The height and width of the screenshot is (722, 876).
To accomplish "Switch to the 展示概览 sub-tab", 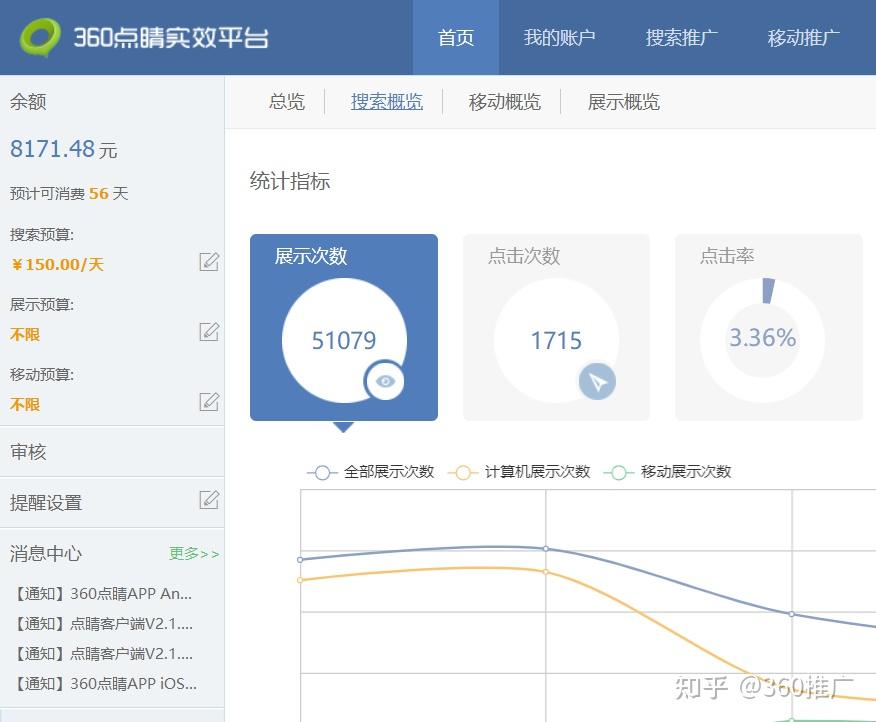I will 623,102.
